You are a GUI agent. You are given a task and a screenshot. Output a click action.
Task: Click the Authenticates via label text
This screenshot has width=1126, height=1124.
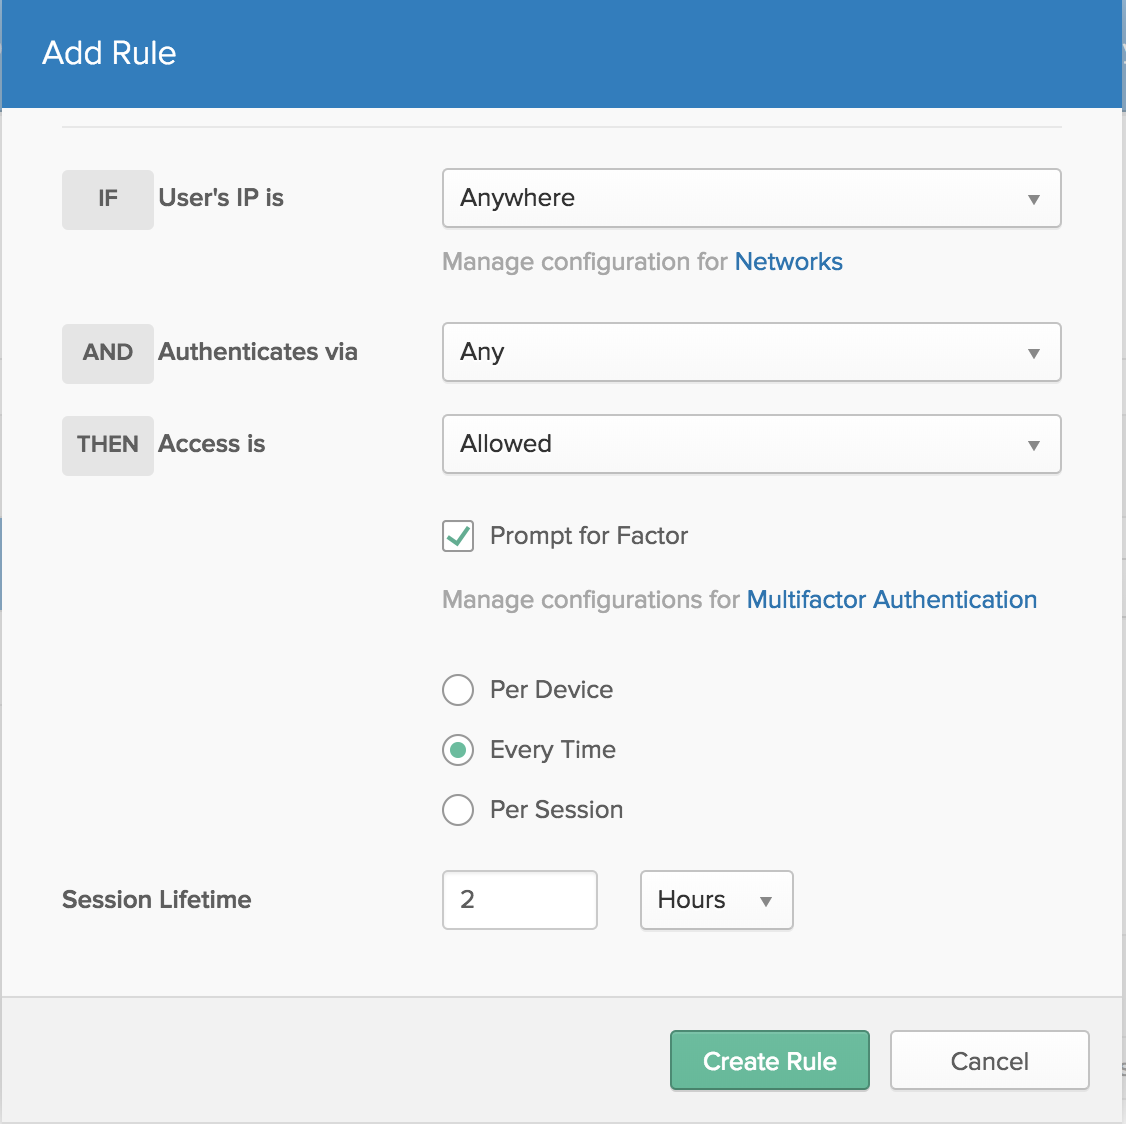[258, 352]
